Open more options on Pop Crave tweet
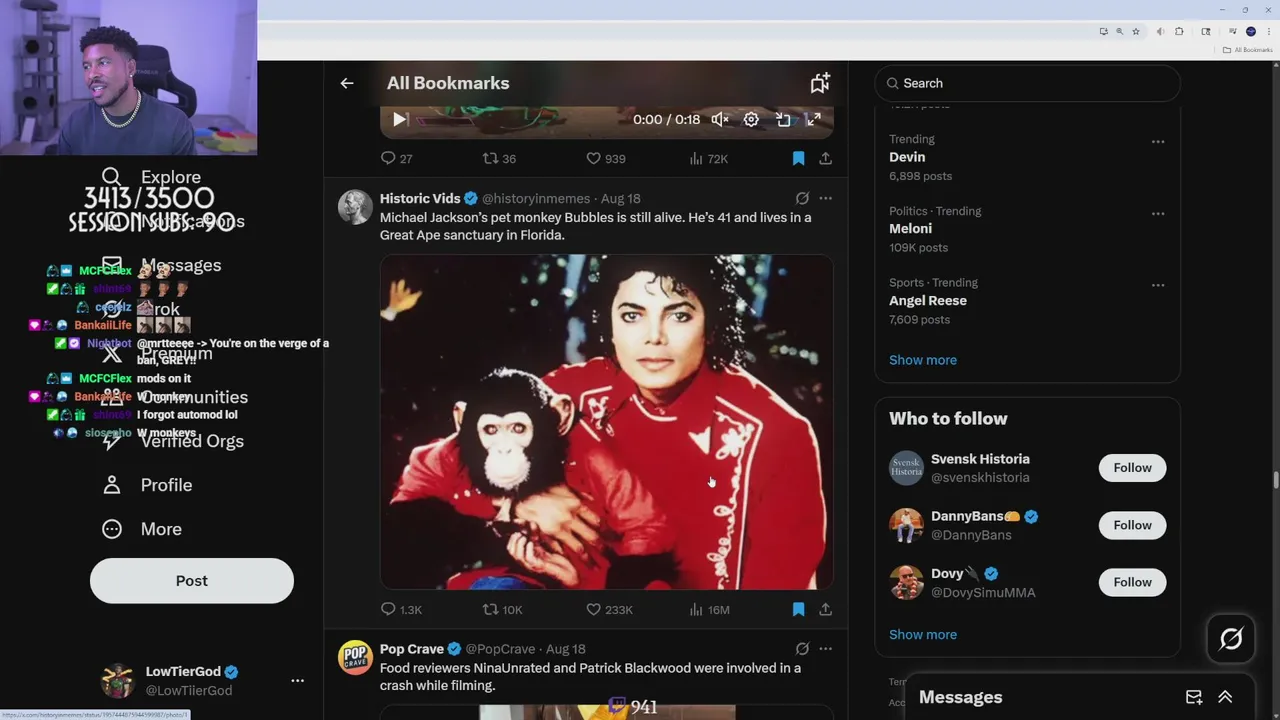Viewport: 1280px width, 720px height. pyautogui.click(x=825, y=649)
